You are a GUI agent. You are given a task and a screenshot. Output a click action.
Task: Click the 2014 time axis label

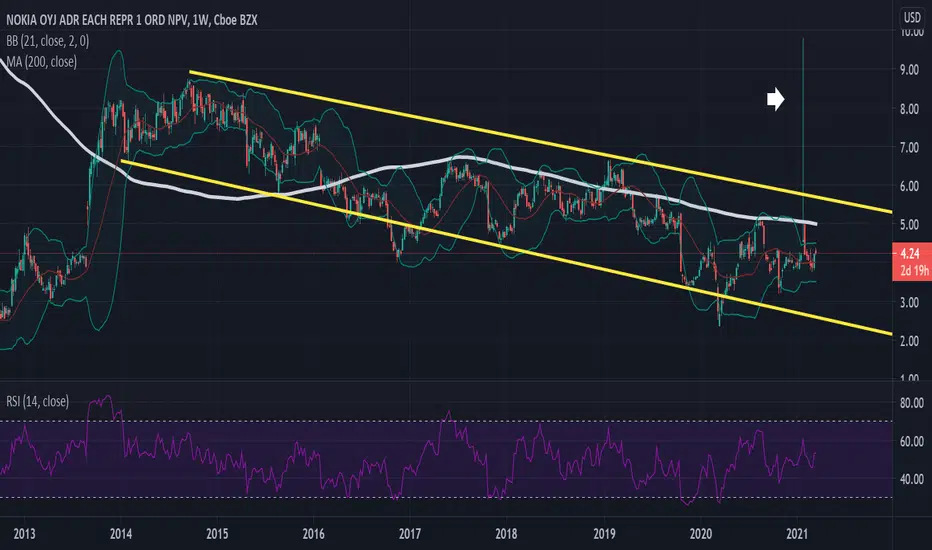pyautogui.click(x=121, y=533)
